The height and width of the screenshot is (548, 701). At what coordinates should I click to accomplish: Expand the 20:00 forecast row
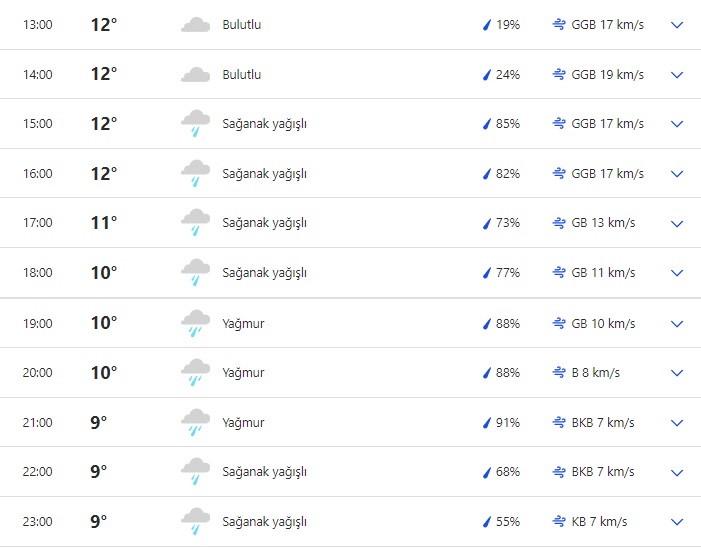[x=677, y=373]
